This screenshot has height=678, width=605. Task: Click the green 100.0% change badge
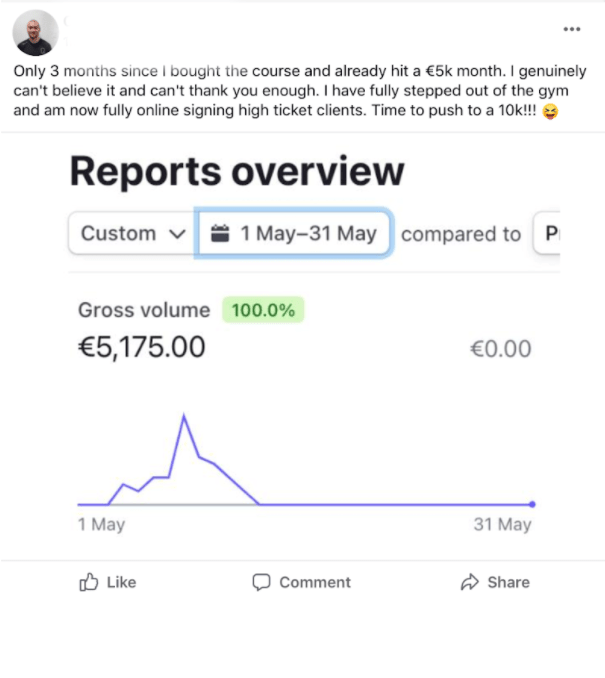click(x=263, y=310)
